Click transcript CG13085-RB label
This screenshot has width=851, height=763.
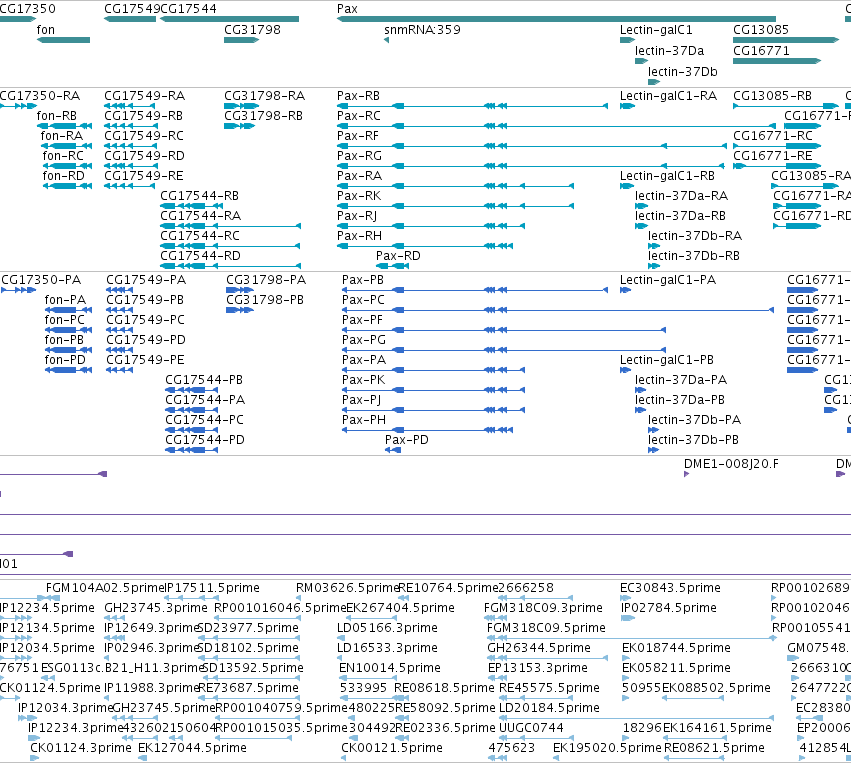pos(772,96)
